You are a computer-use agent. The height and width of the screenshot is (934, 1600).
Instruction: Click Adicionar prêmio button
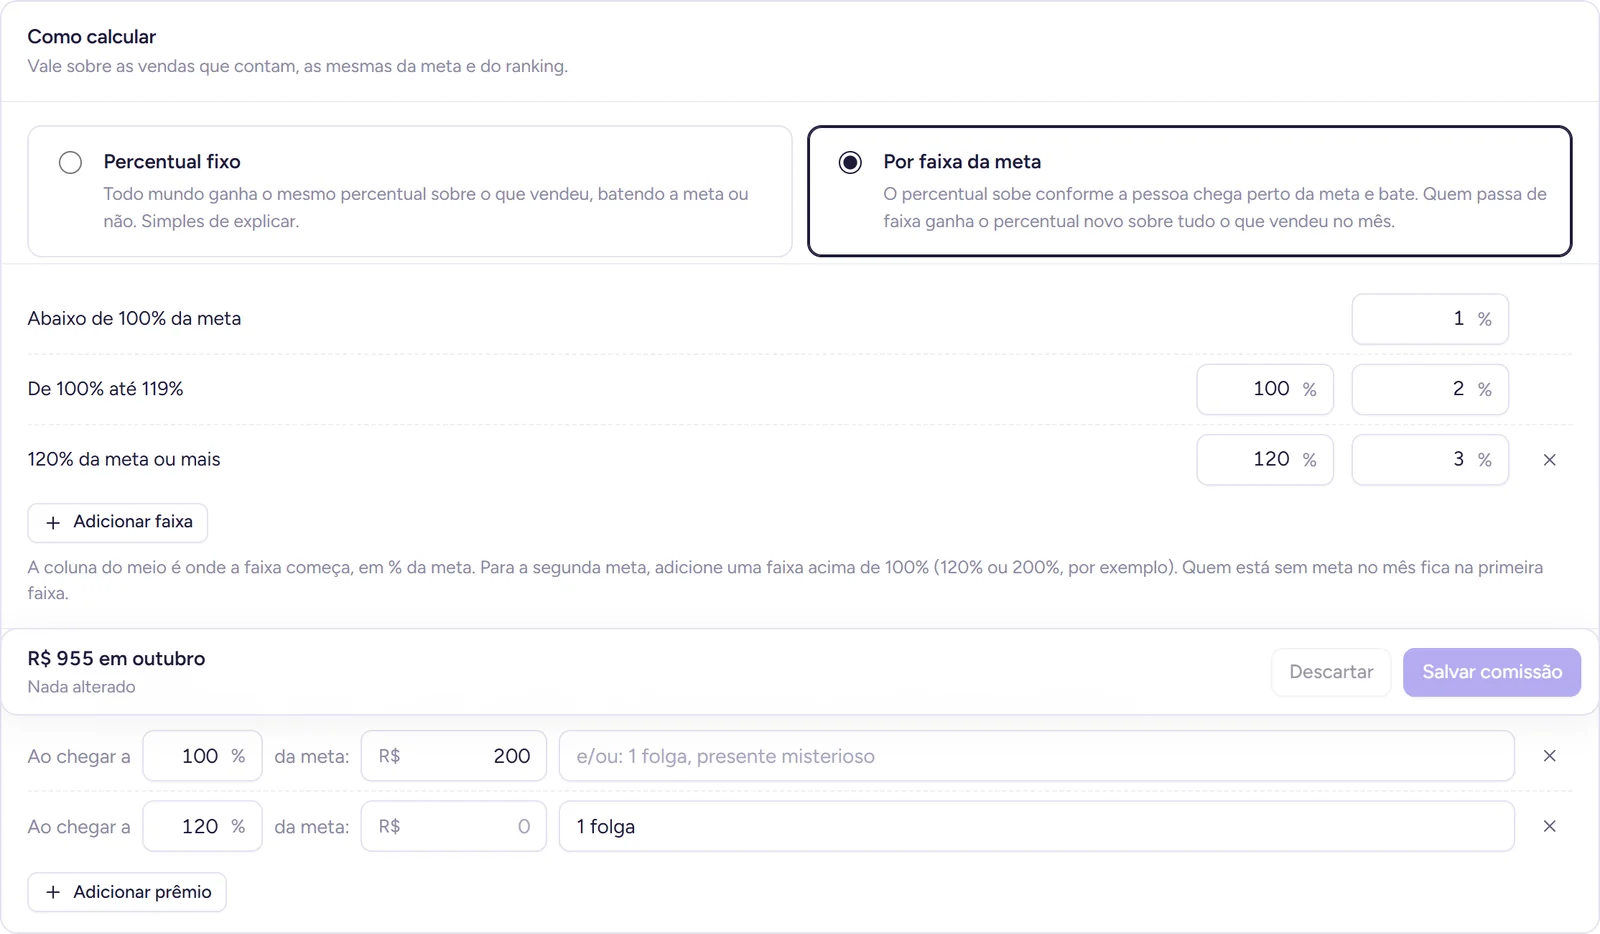coord(127,892)
